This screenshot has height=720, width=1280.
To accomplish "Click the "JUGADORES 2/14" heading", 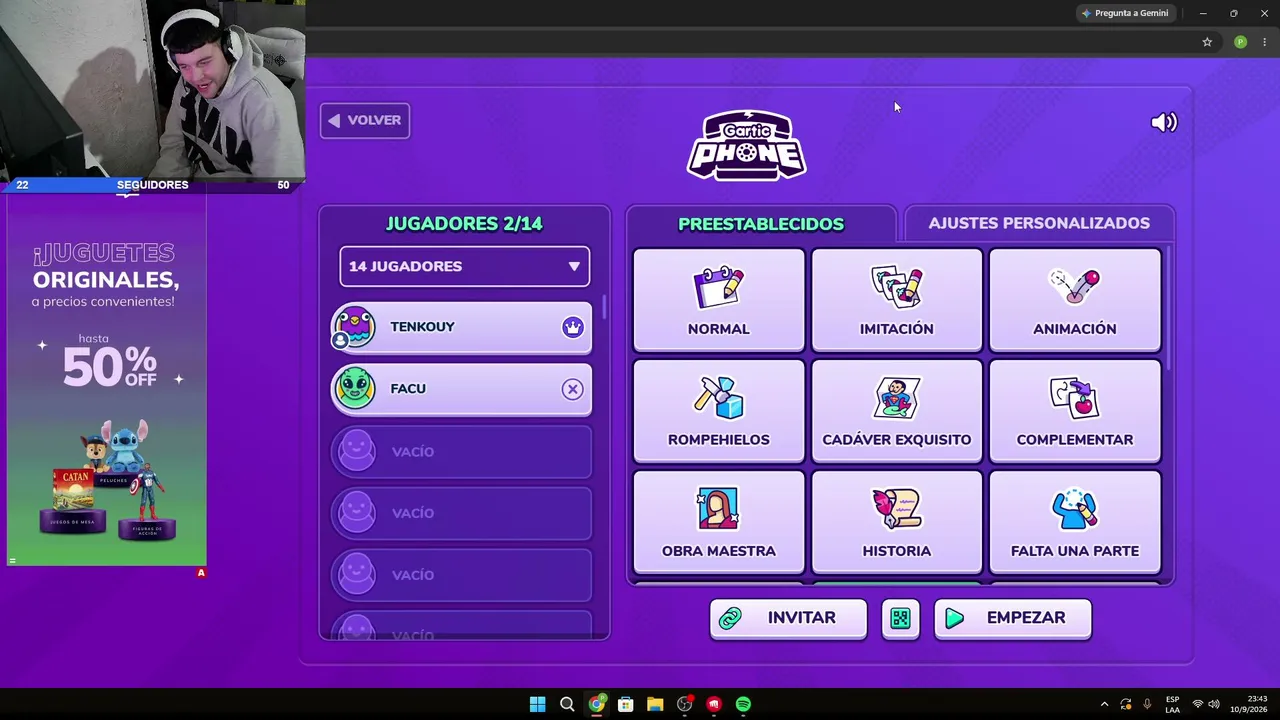I will [x=464, y=224].
